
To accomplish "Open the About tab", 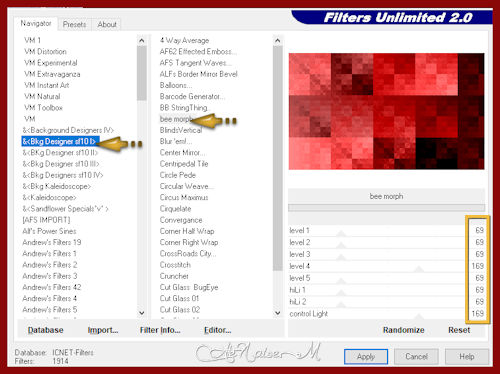I will (107, 24).
